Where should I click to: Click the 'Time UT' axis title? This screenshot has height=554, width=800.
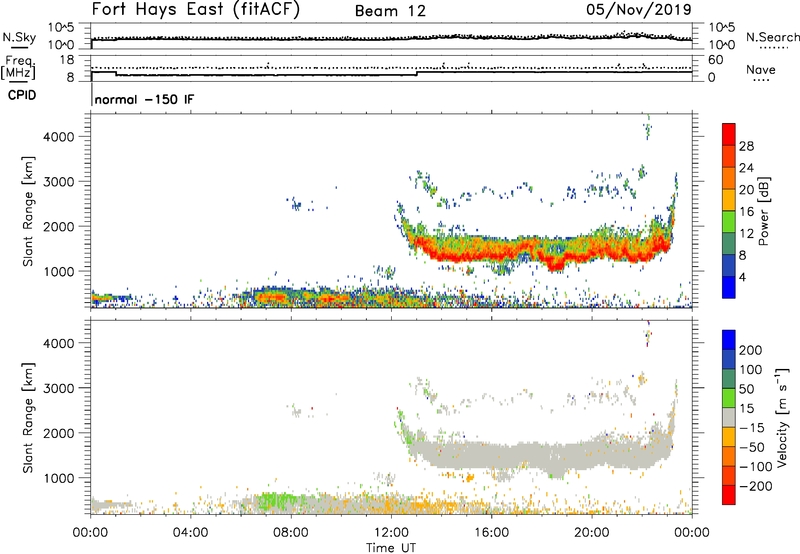391,548
